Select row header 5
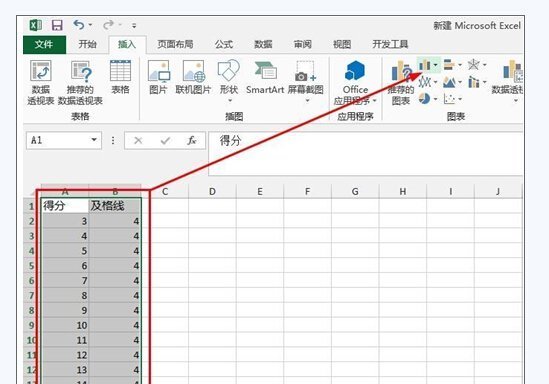 point(32,266)
